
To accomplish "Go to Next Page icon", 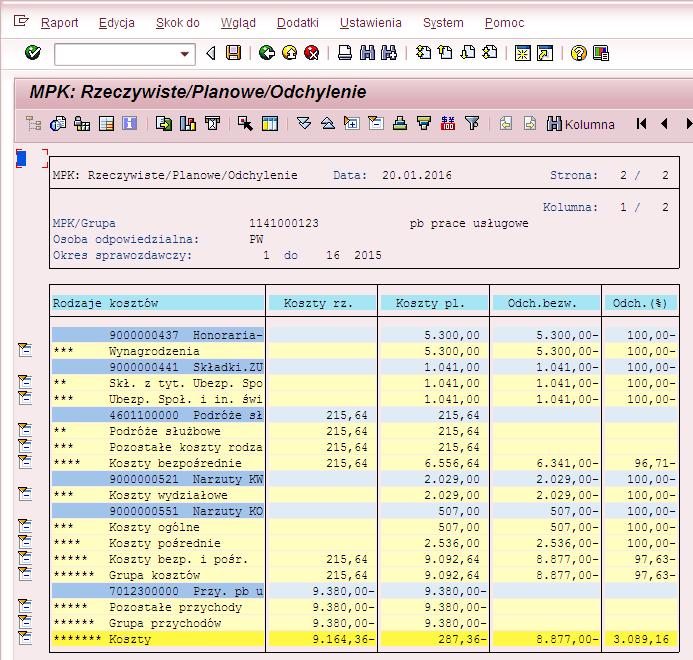I will [x=468, y=53].
